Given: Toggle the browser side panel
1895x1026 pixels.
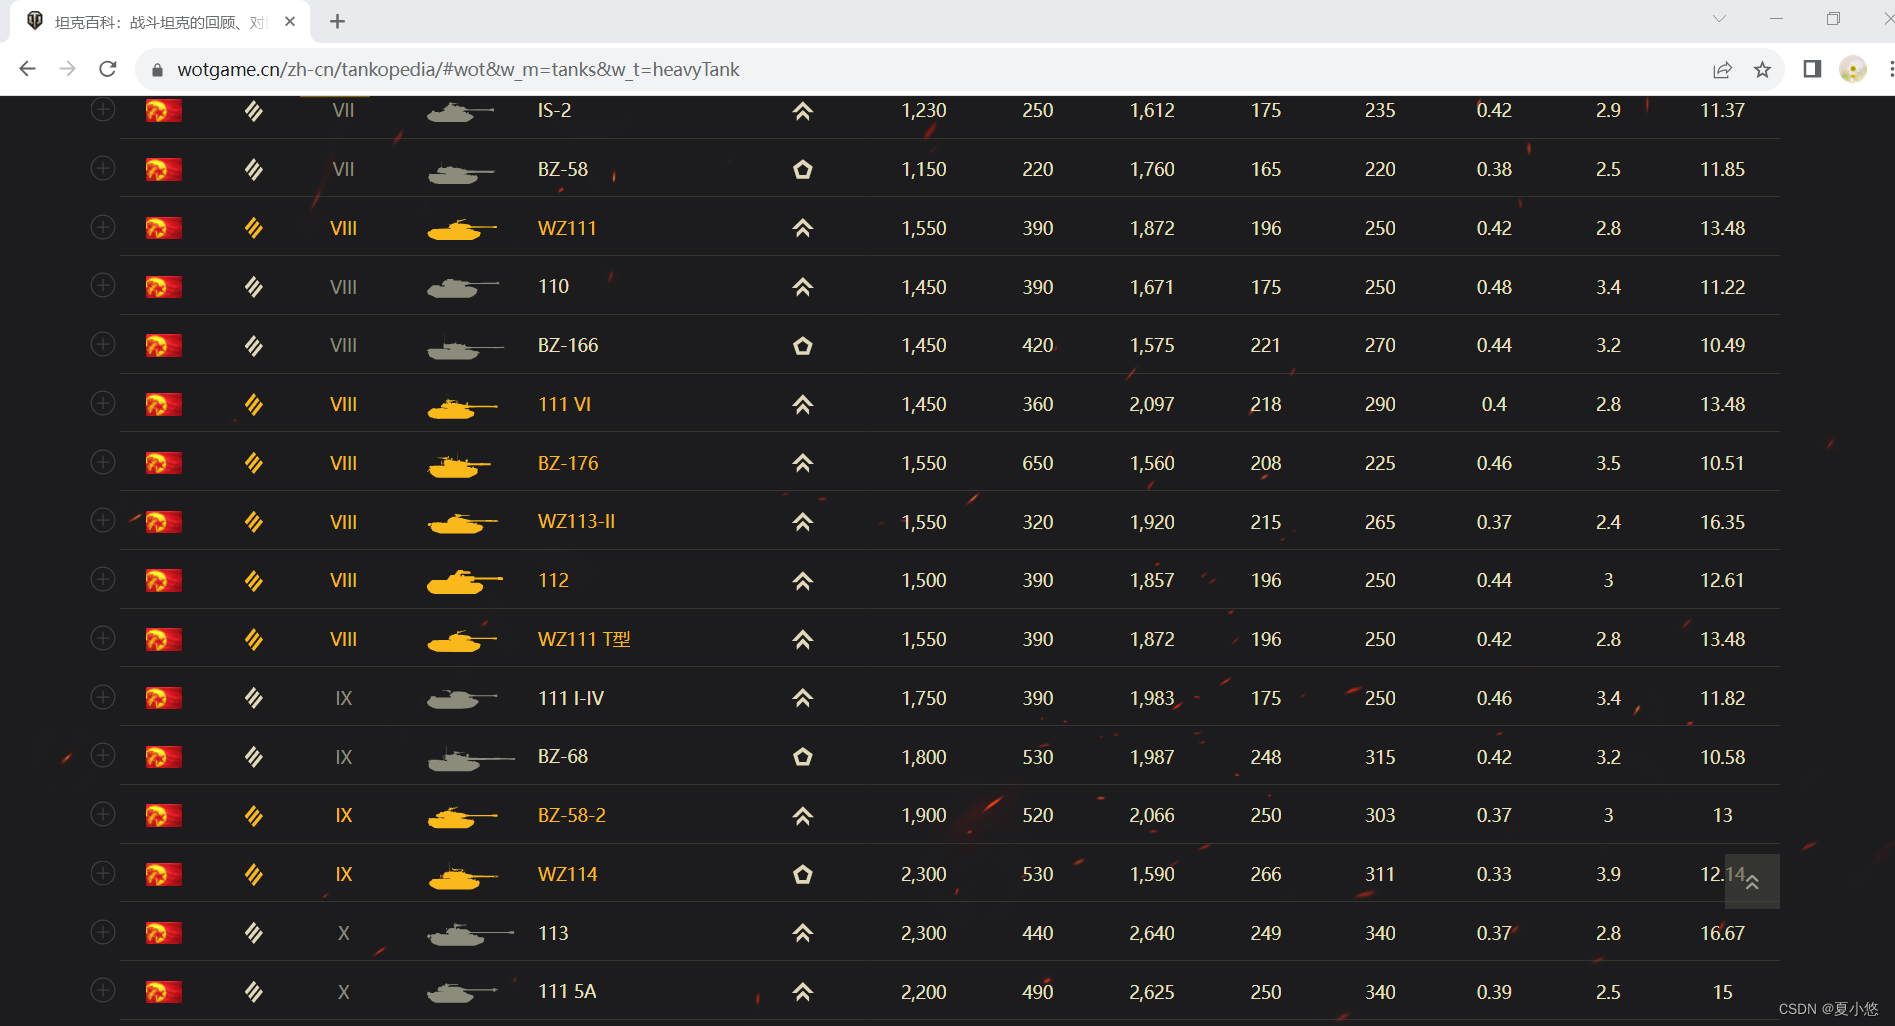Looking at the screenshot, I should [1812, 69].
